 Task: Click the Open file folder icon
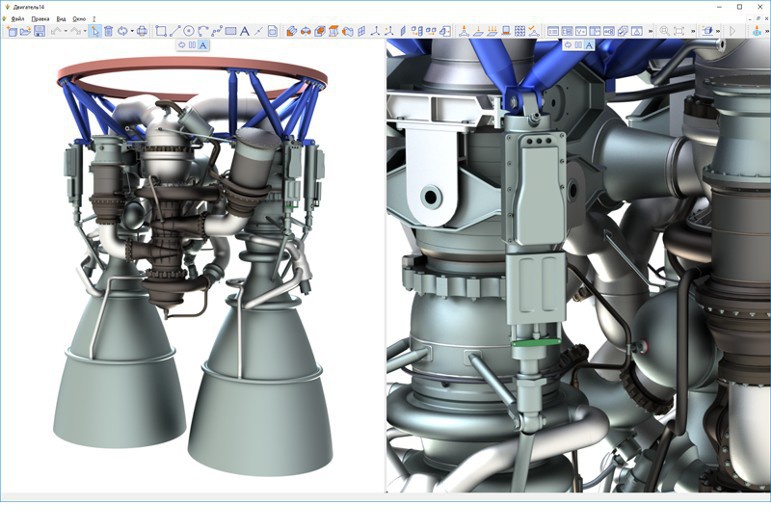(25, 32)
